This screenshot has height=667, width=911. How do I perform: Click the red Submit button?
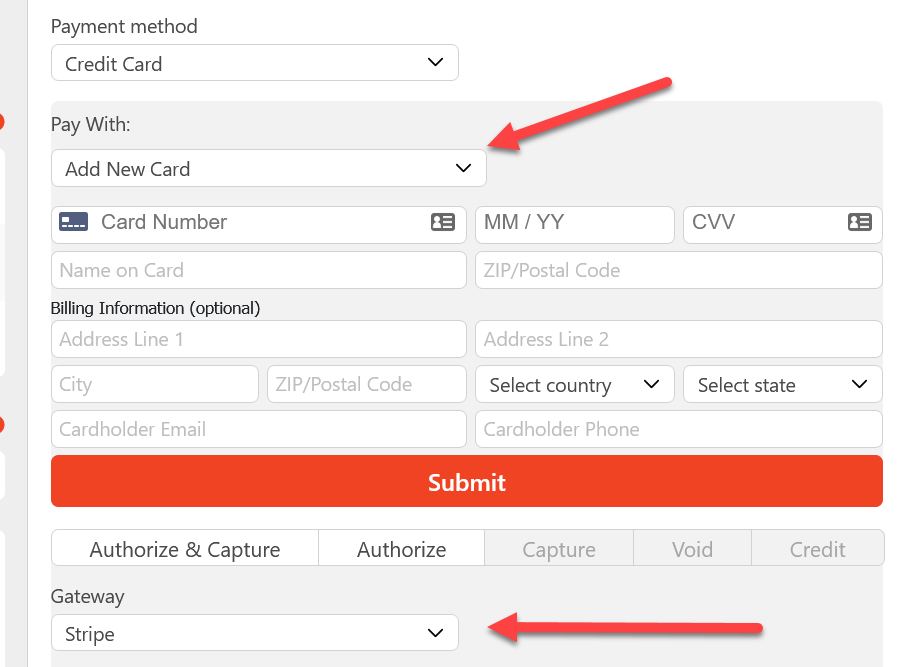(467, 481)
